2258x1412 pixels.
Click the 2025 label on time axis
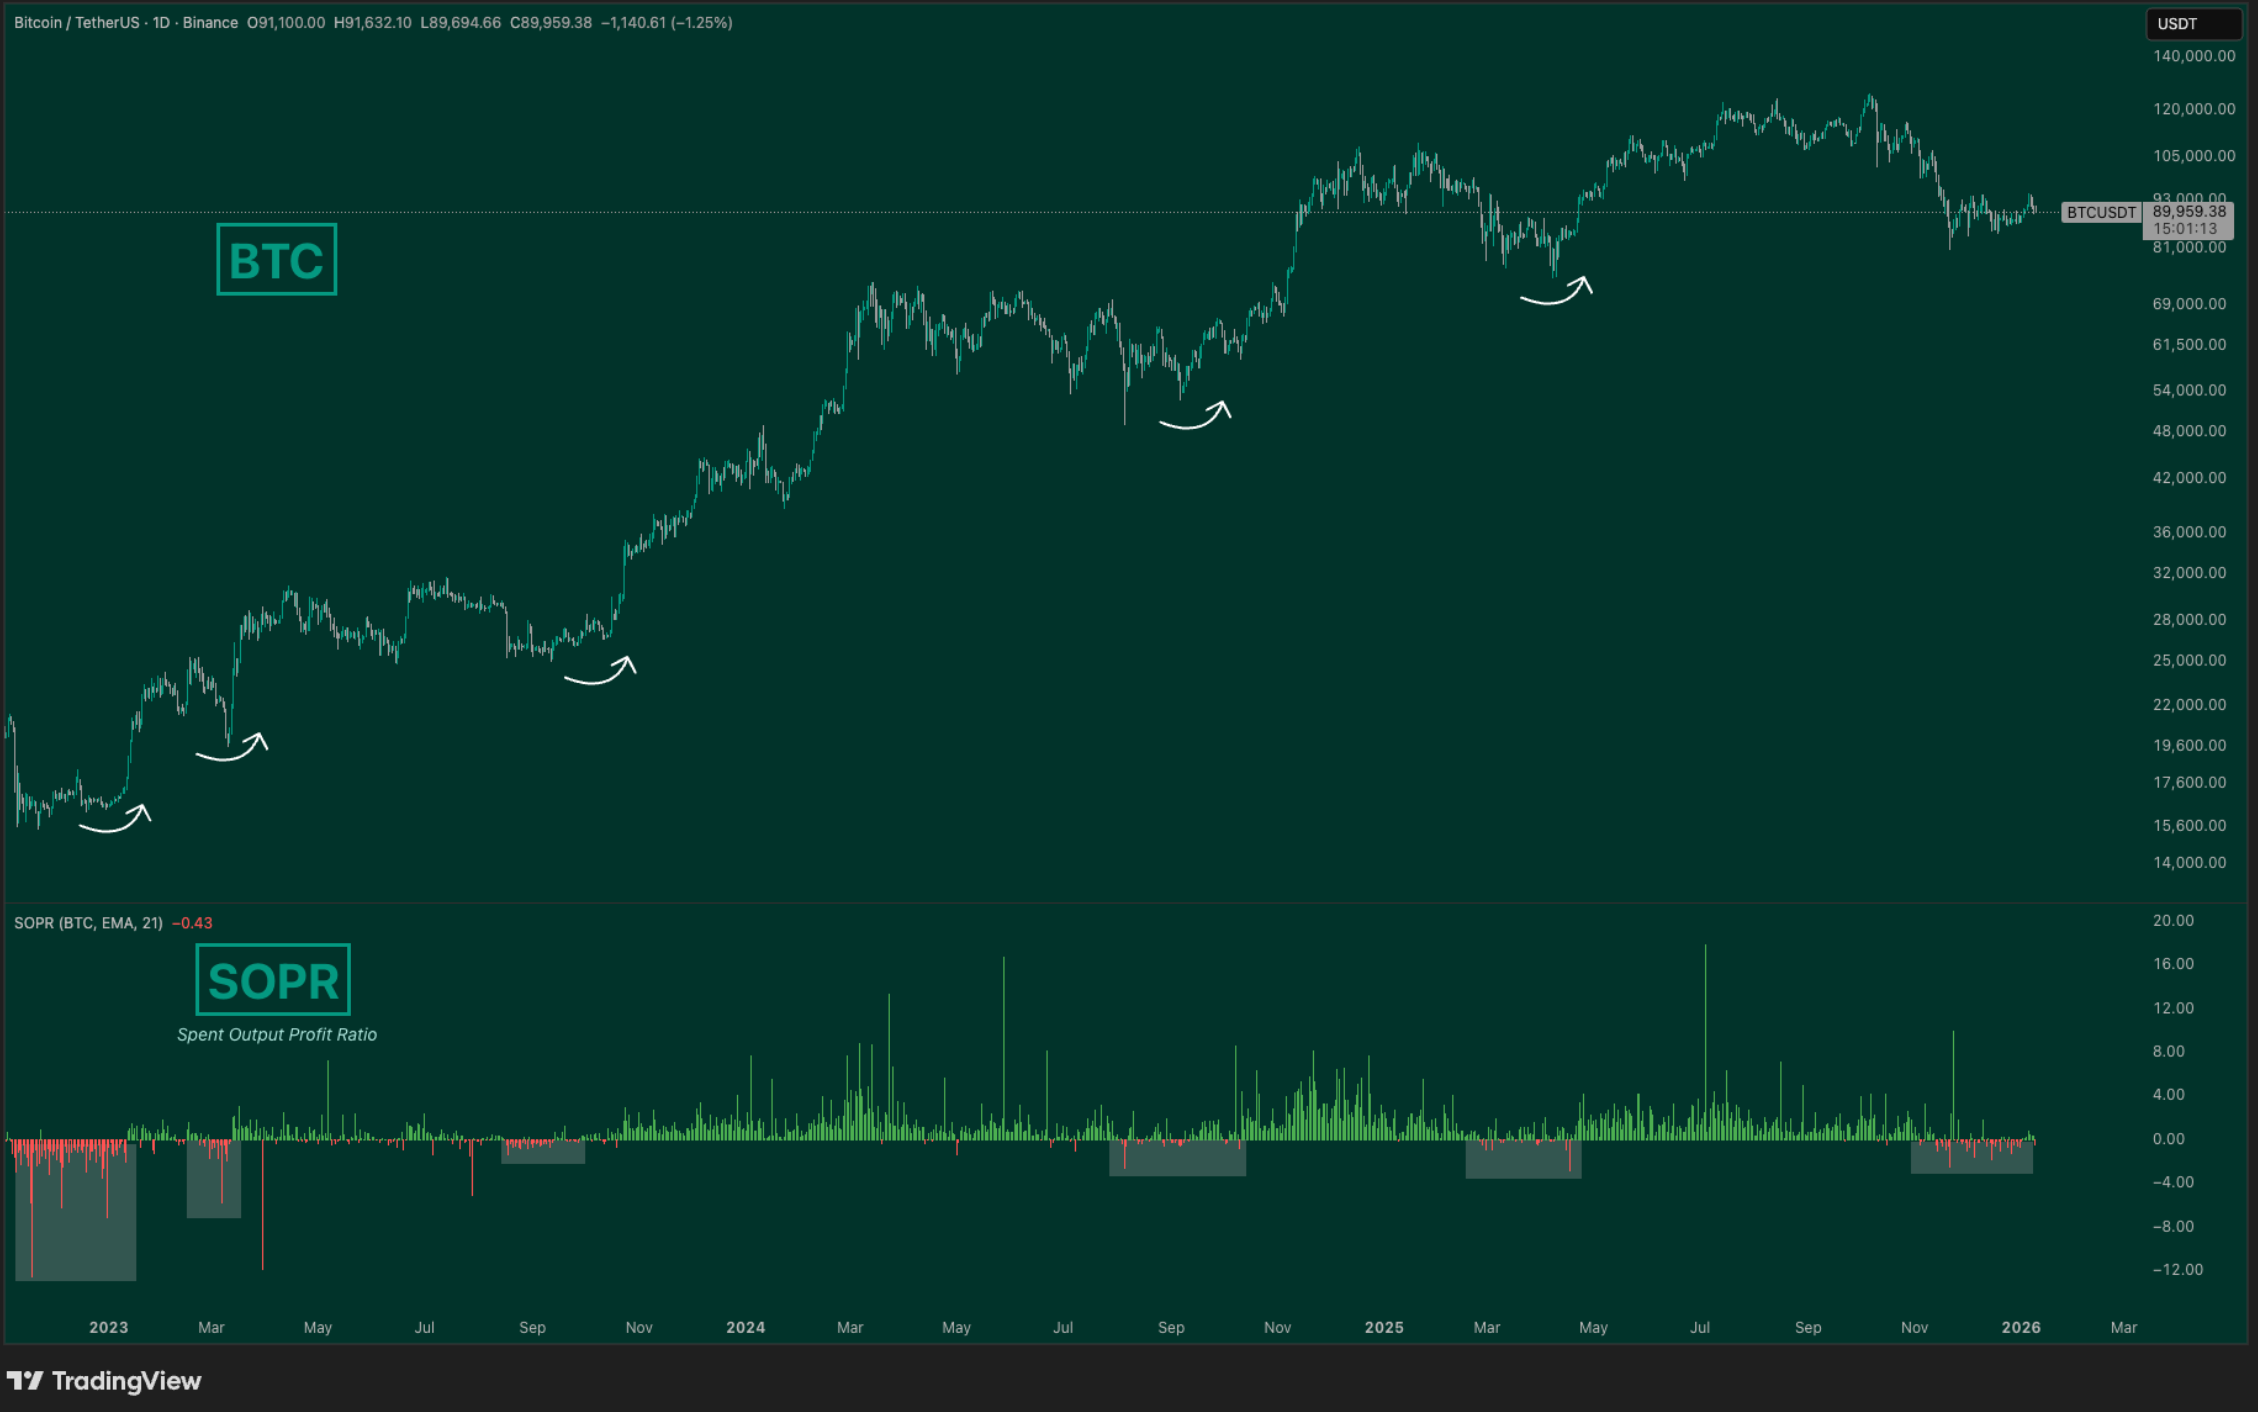pyautogui.click(x=1384, y=1327)
